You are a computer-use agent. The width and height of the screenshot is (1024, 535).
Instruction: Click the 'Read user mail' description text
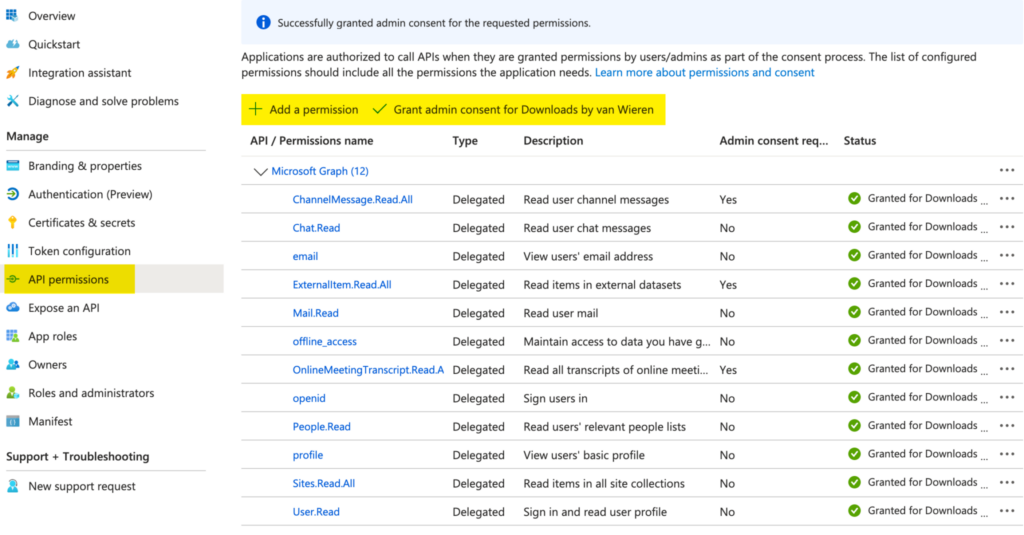[x=560, y=313]
